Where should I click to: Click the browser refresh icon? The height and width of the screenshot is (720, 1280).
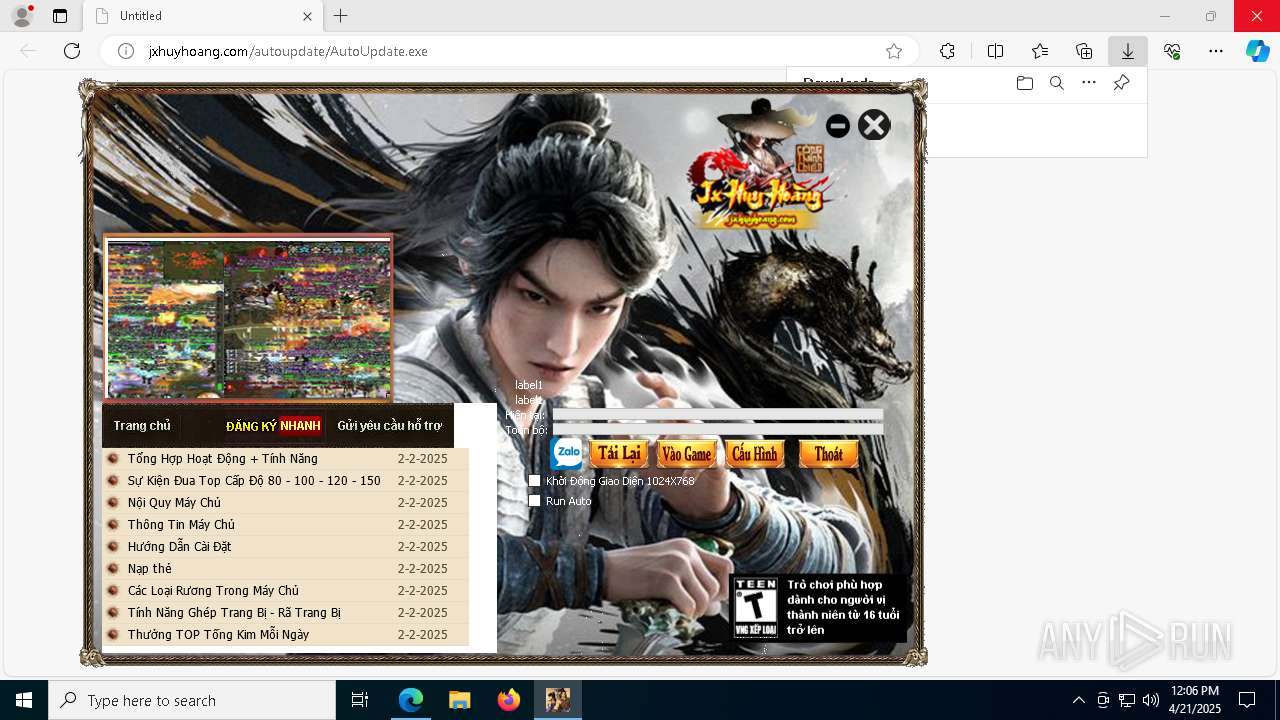(72, 51)
